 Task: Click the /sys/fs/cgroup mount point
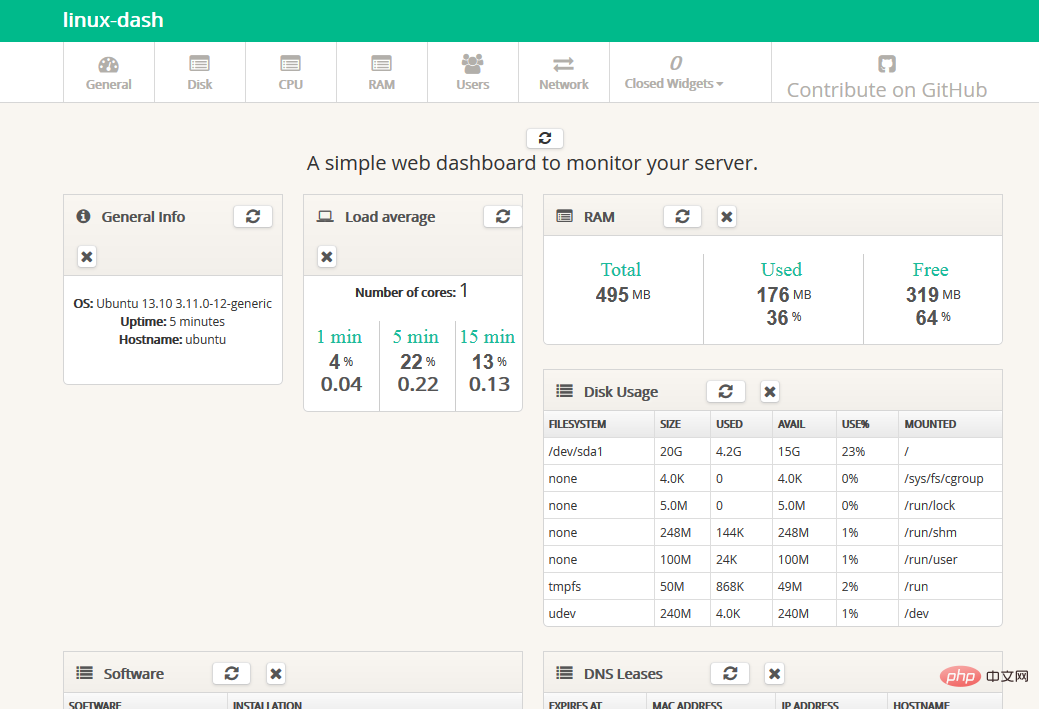944,478
